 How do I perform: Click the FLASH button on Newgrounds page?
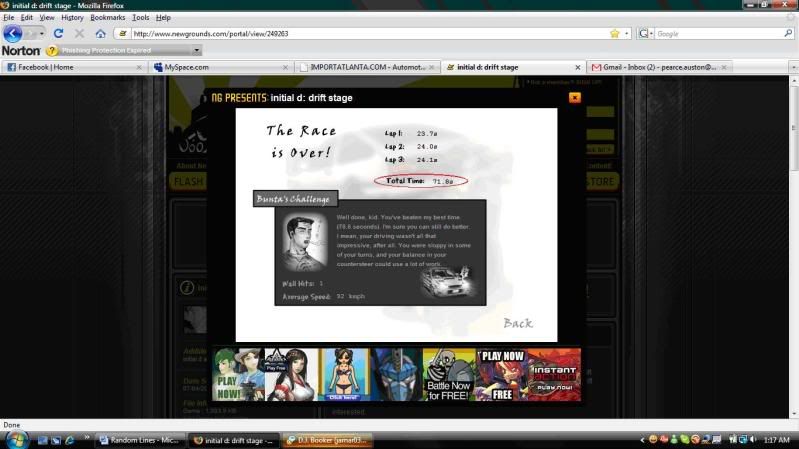(189, 181)
